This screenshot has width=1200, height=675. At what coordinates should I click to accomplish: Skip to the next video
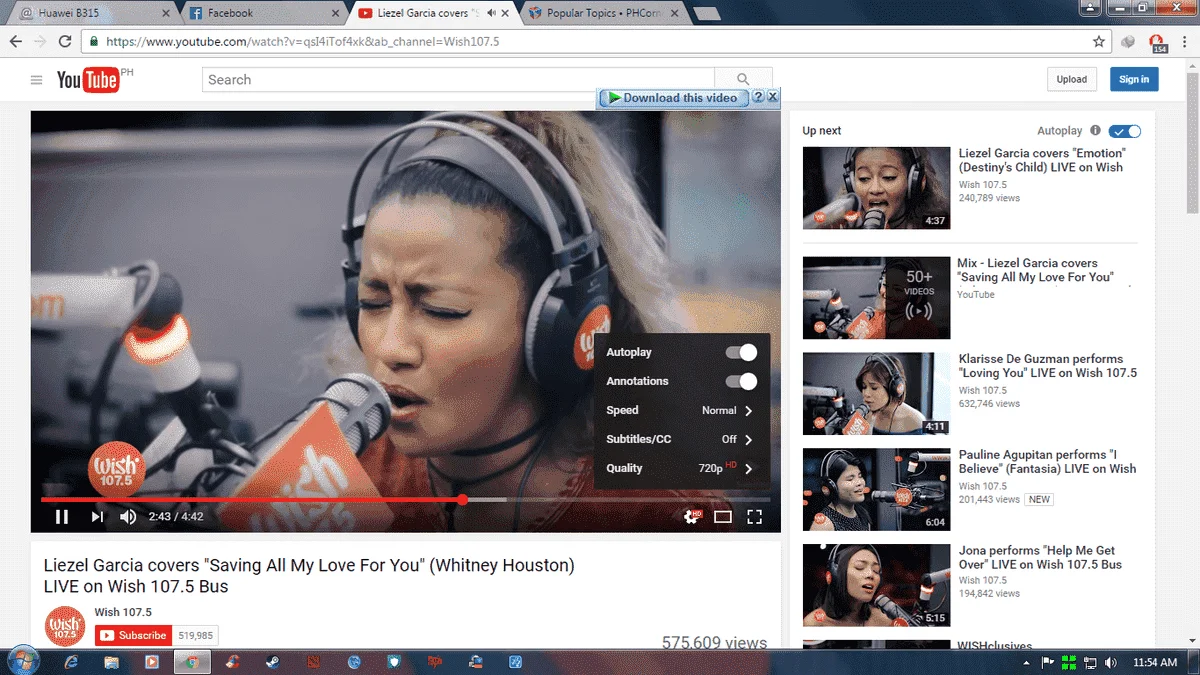(97, 517)
